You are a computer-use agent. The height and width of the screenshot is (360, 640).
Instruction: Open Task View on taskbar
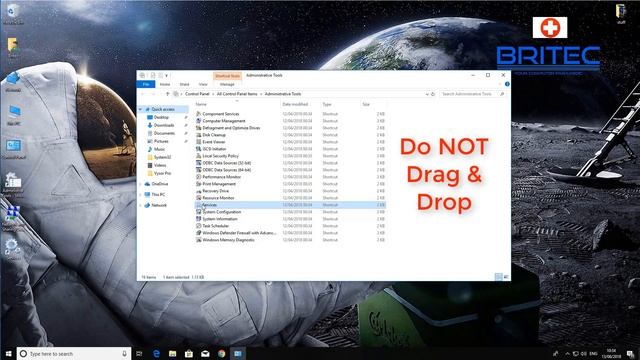click(139, 353)
